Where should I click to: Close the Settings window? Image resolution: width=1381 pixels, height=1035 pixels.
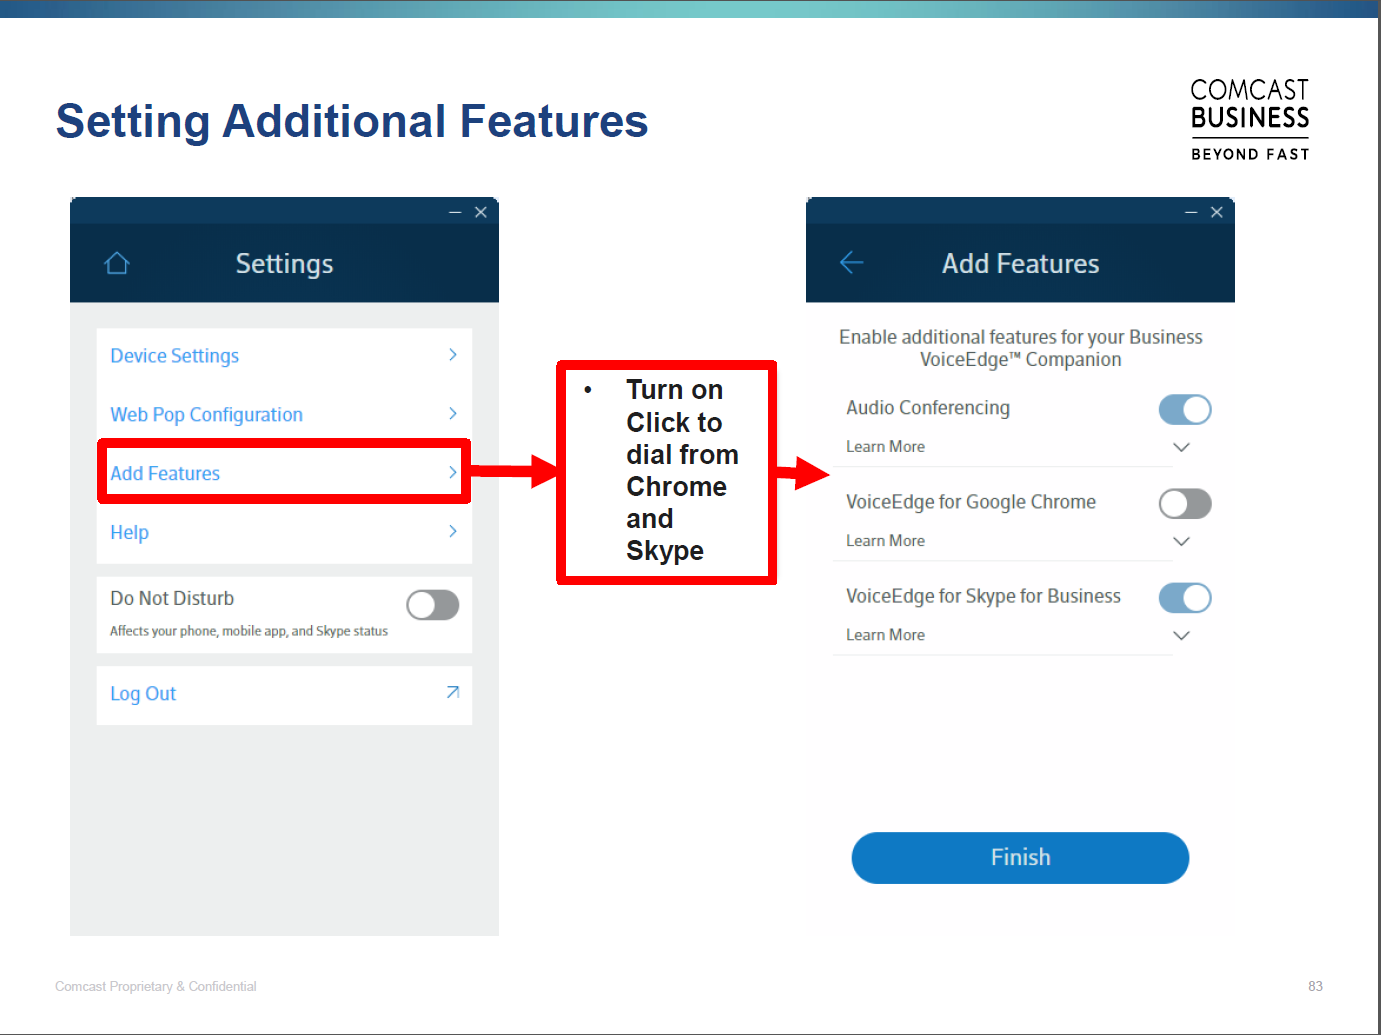click(x=481, y=212)
